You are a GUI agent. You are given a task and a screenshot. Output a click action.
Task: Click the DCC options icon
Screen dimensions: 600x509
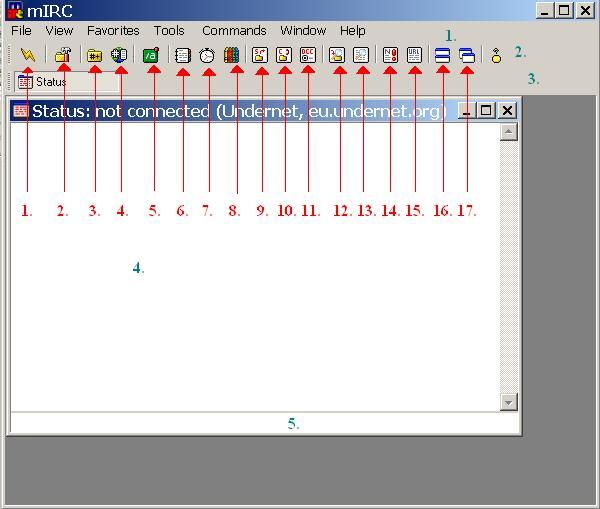[x=308, y=56]
